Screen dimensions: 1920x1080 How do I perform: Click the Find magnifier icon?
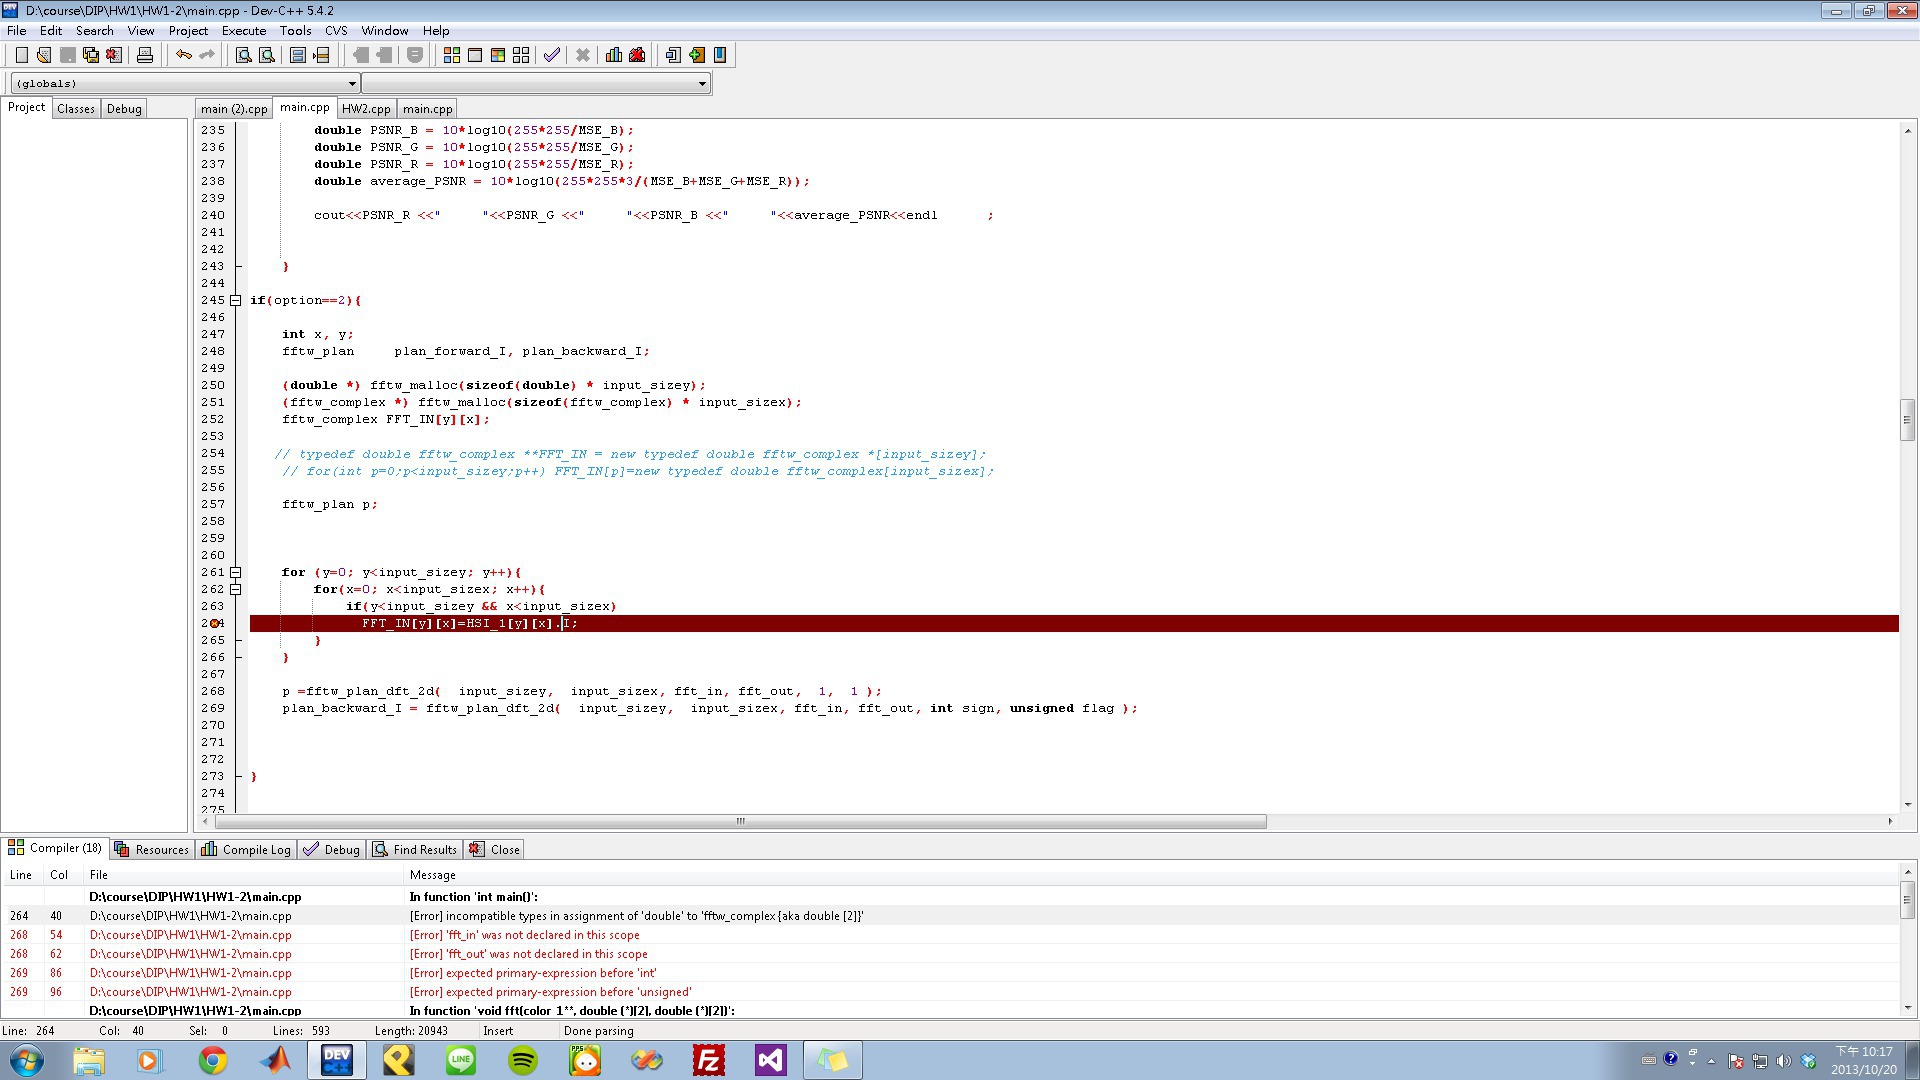coord(243,55)
